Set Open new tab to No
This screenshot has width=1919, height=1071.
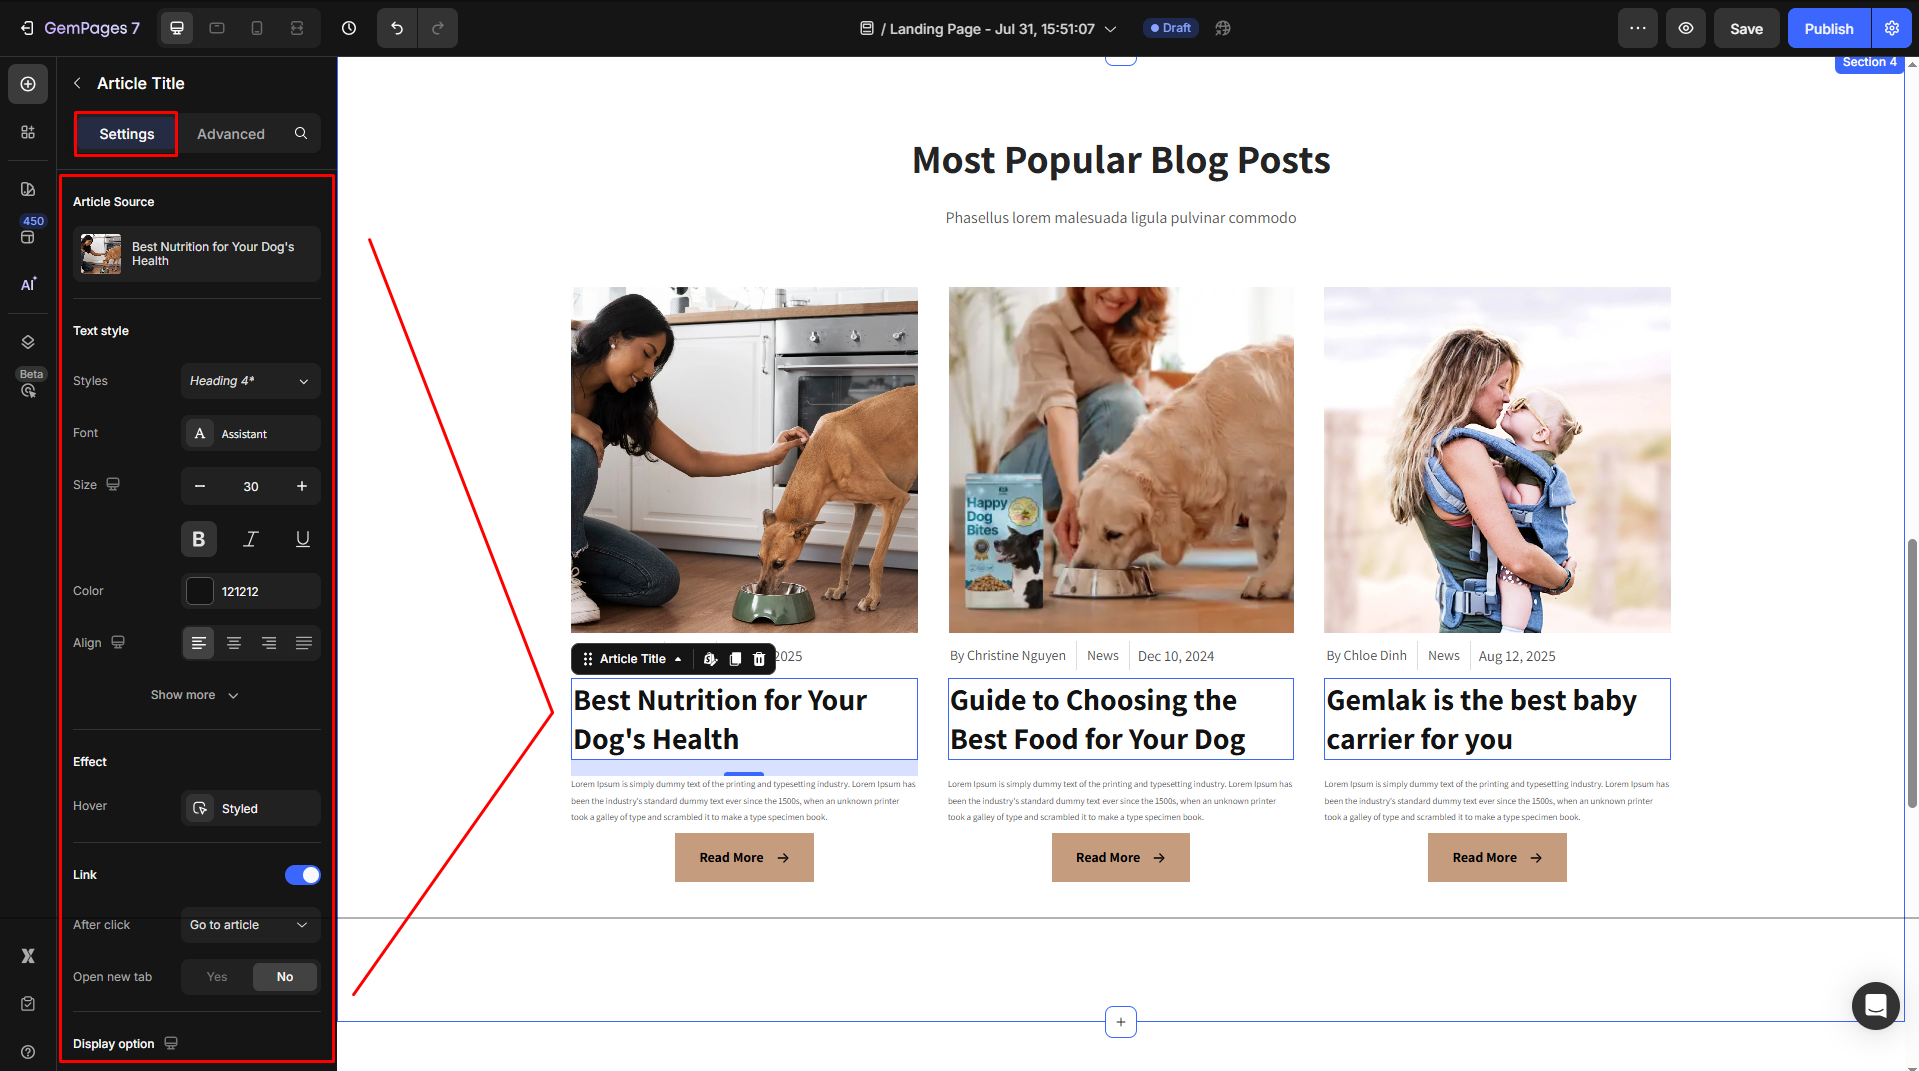(x=285, y=977)
